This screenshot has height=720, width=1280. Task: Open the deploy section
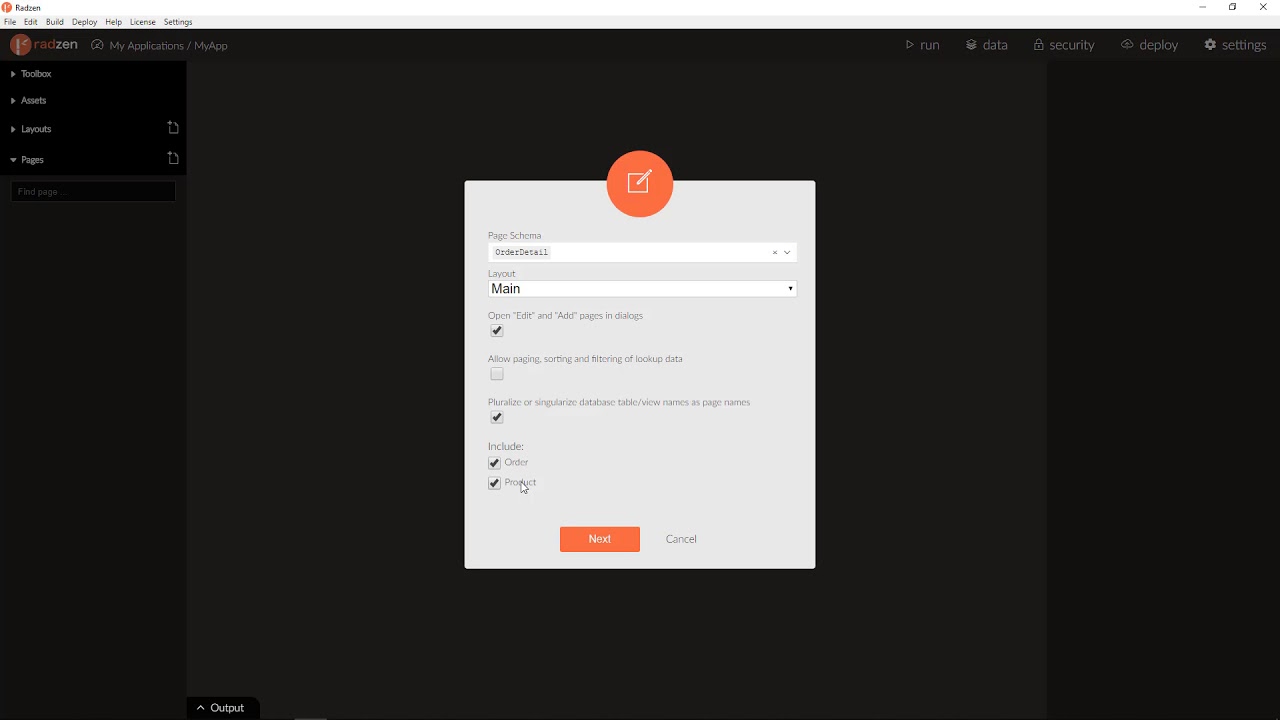pos(1150,45)
